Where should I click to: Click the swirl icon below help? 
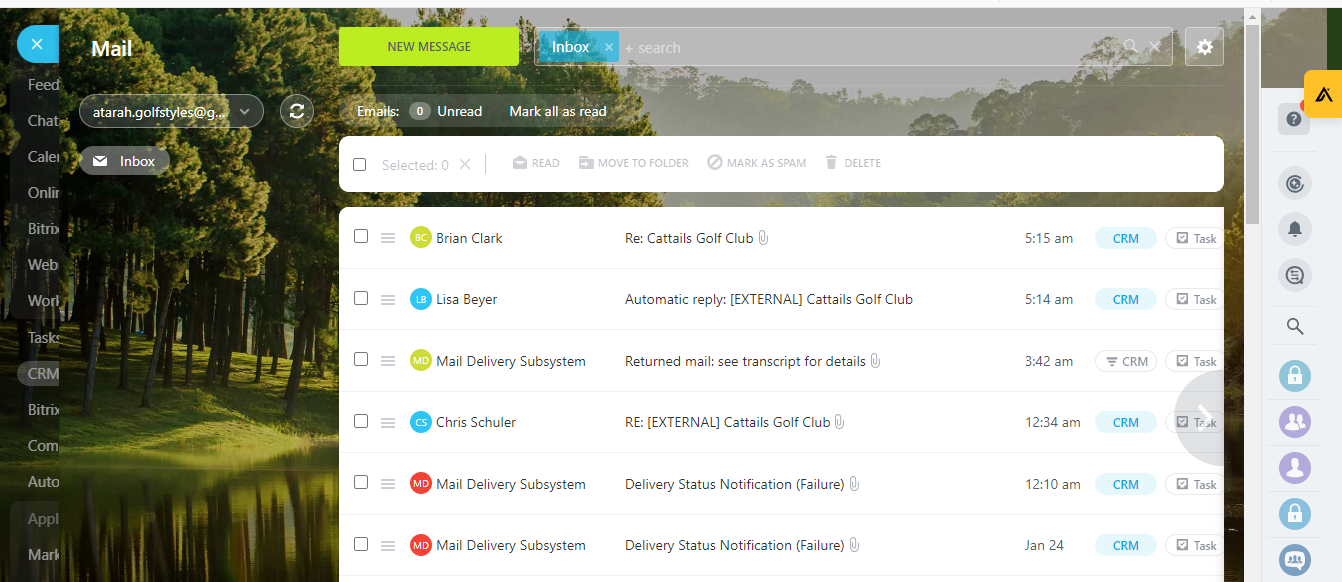coord(1295,183)
